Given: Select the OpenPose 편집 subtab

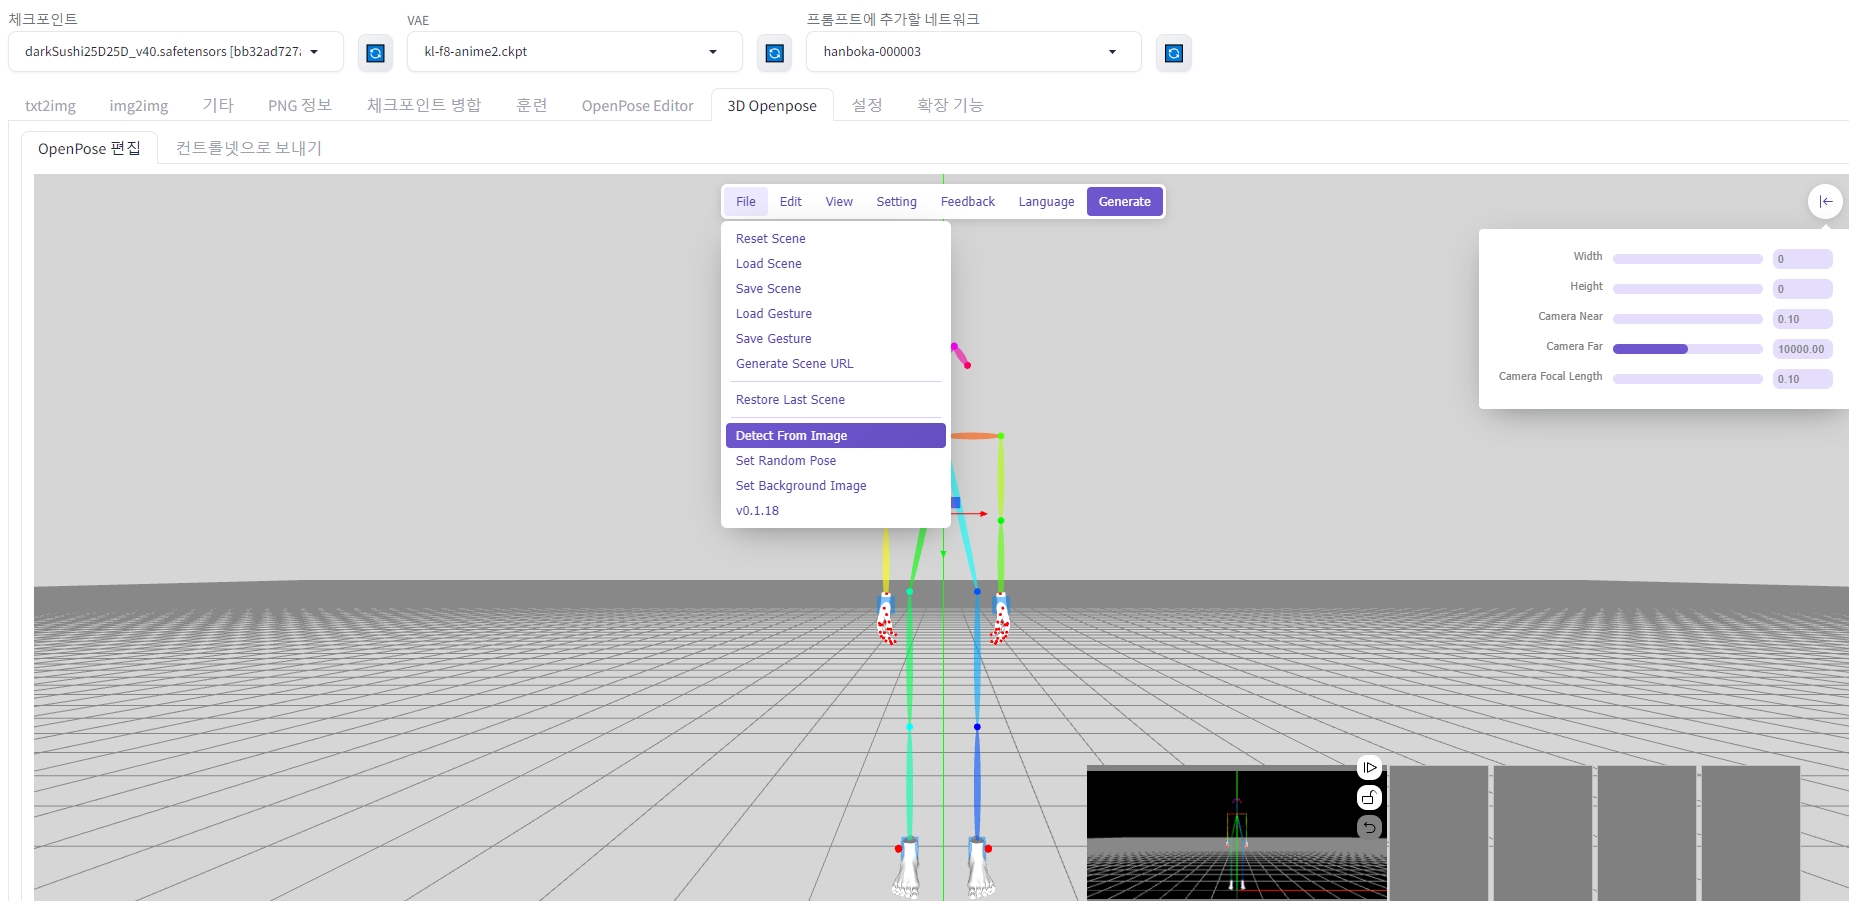Looking at the screenshot, I should [89, 148].
